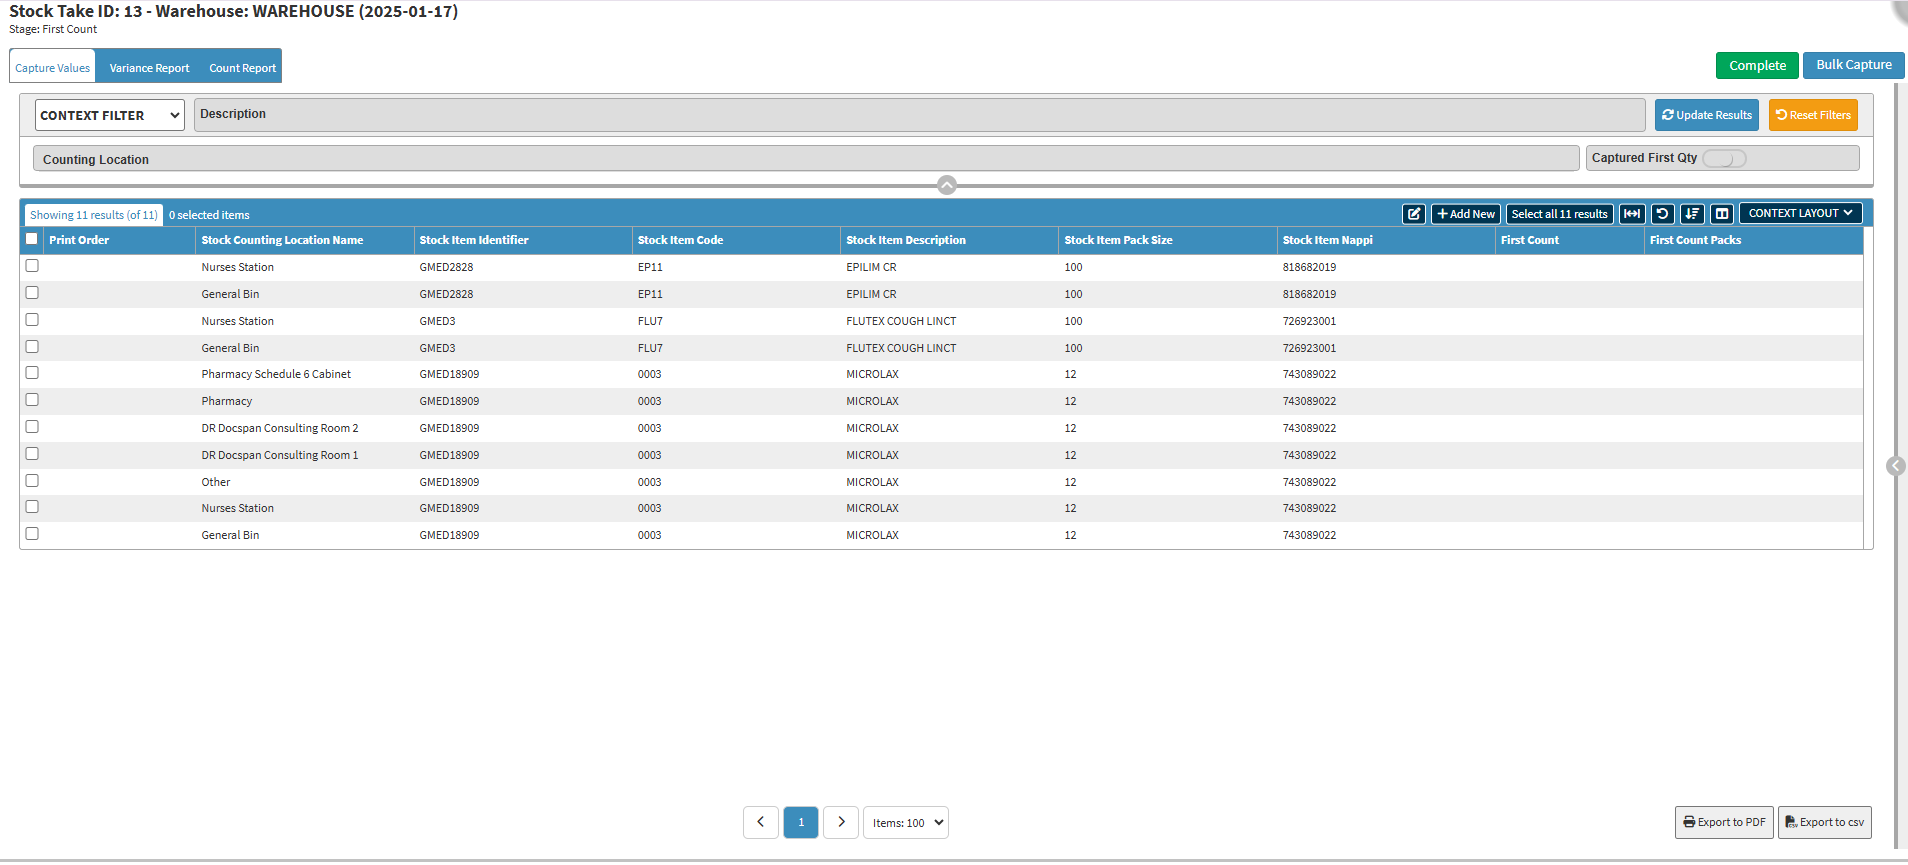1908x865 pixels.
Task: Click the edit selected items icon
Action: click(1413, 214)
